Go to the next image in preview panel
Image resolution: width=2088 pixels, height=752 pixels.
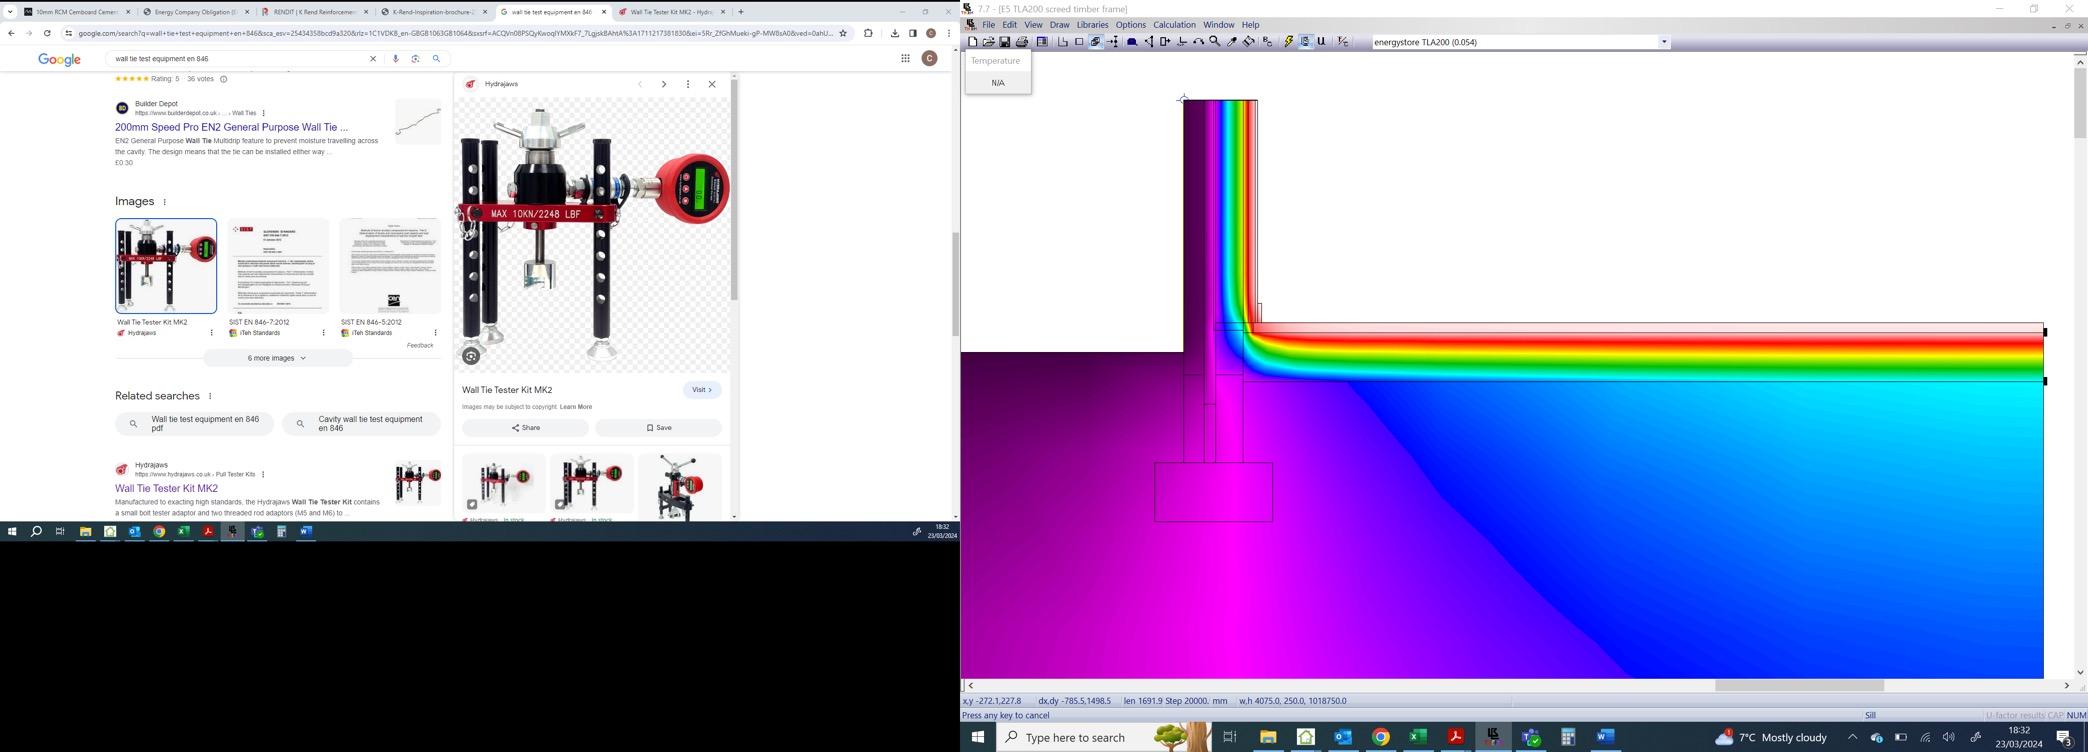[664, 84]
